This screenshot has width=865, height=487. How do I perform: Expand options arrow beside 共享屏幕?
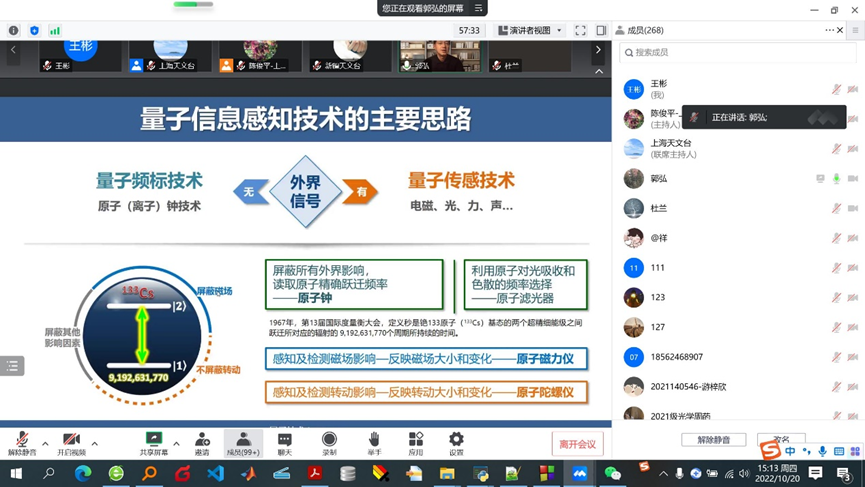point(176,443)
